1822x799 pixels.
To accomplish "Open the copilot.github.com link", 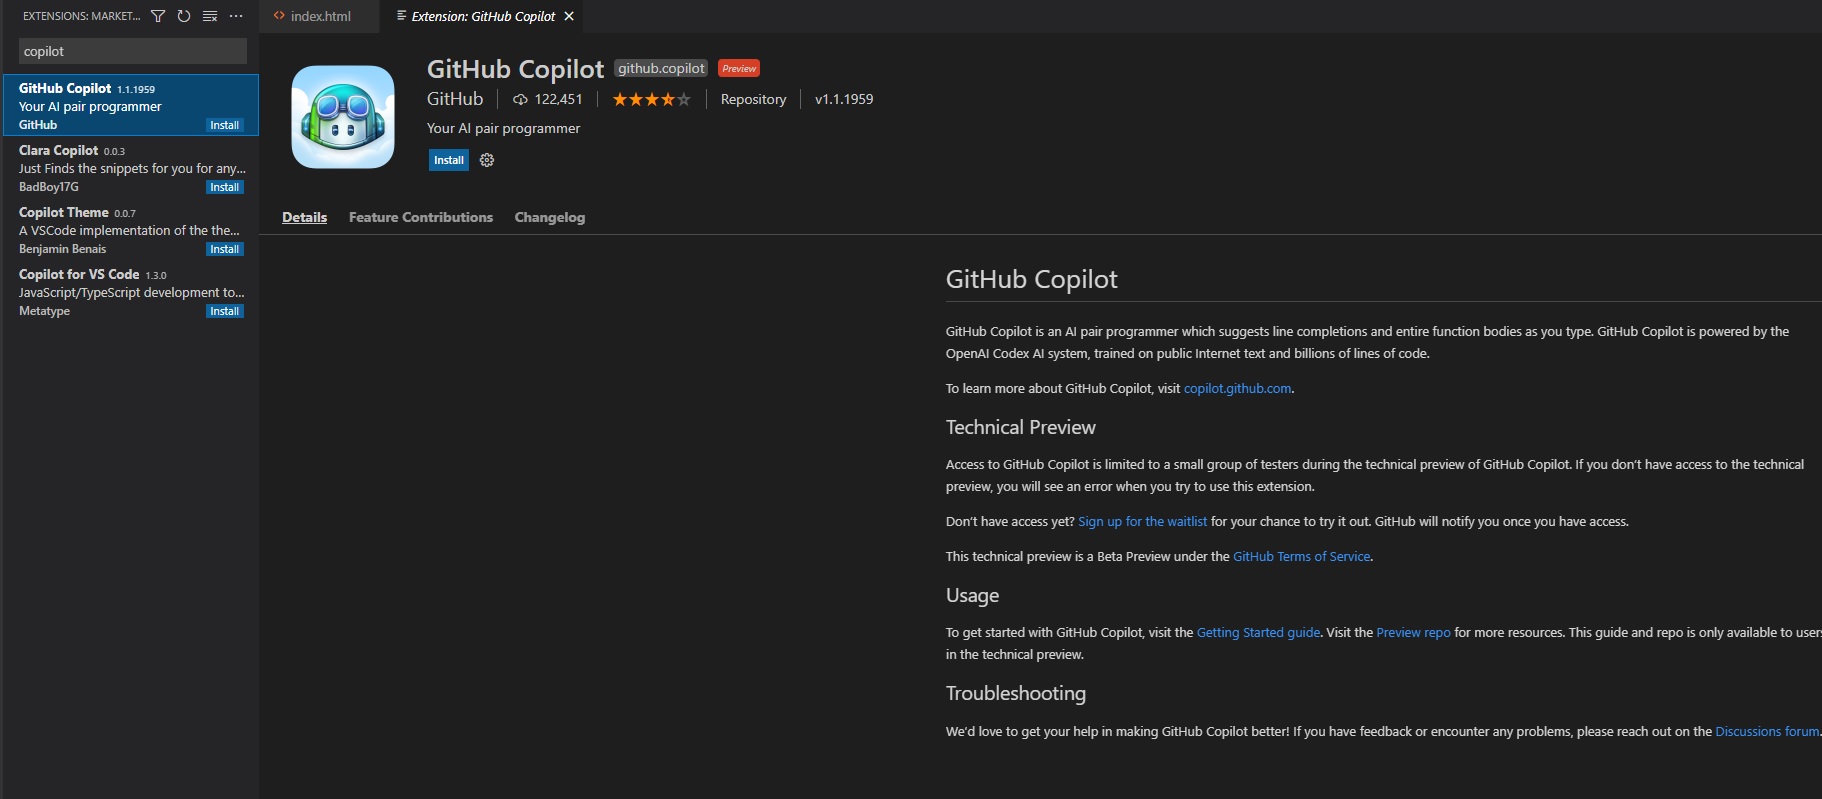I will pos(1237,388).
